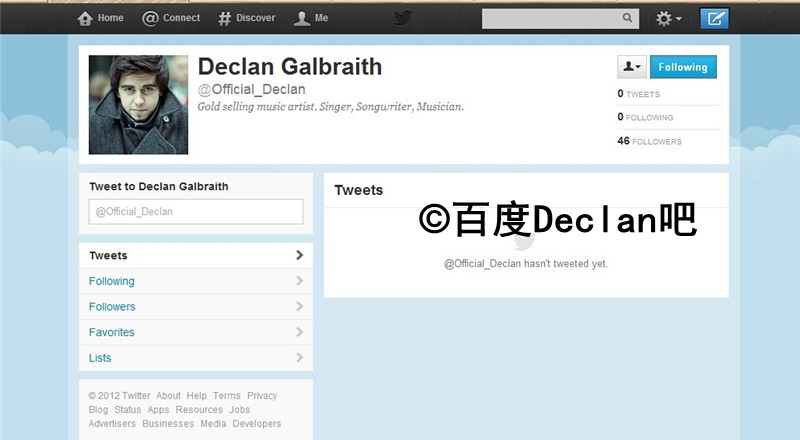The height and width of the screenshot is (440, 800).
Task: Open the Jobs footer link
Action: [x=239, y=410]
